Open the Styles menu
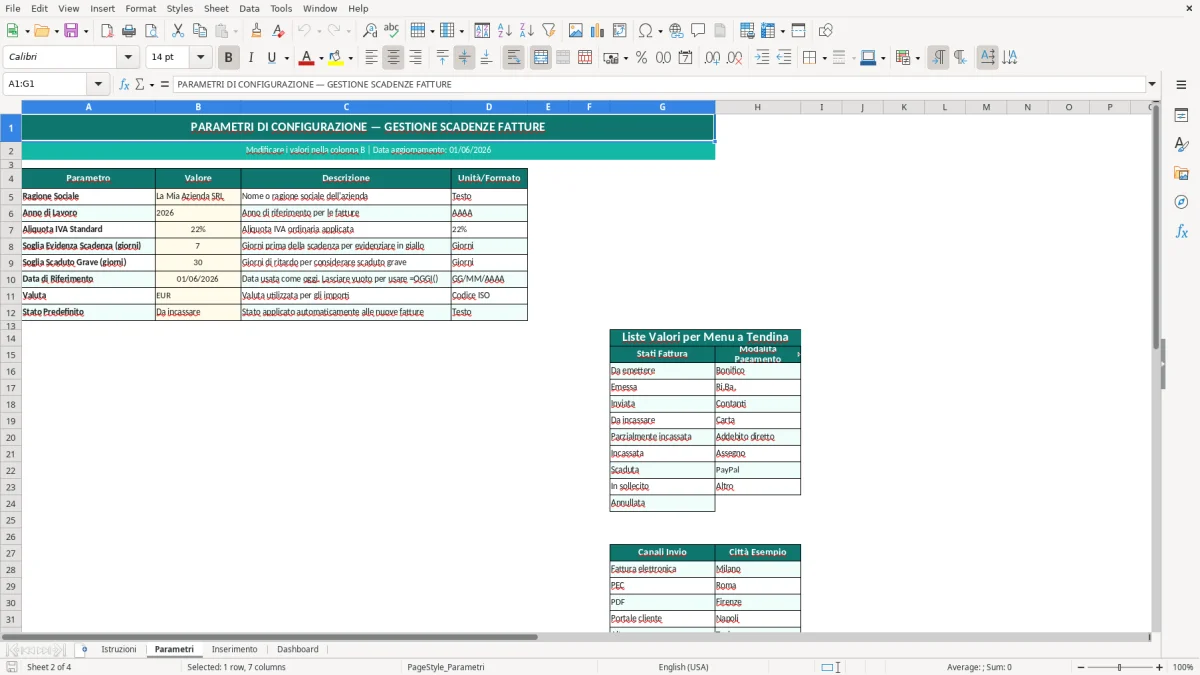The image size is (1200, 675). [x=180, y=8]
